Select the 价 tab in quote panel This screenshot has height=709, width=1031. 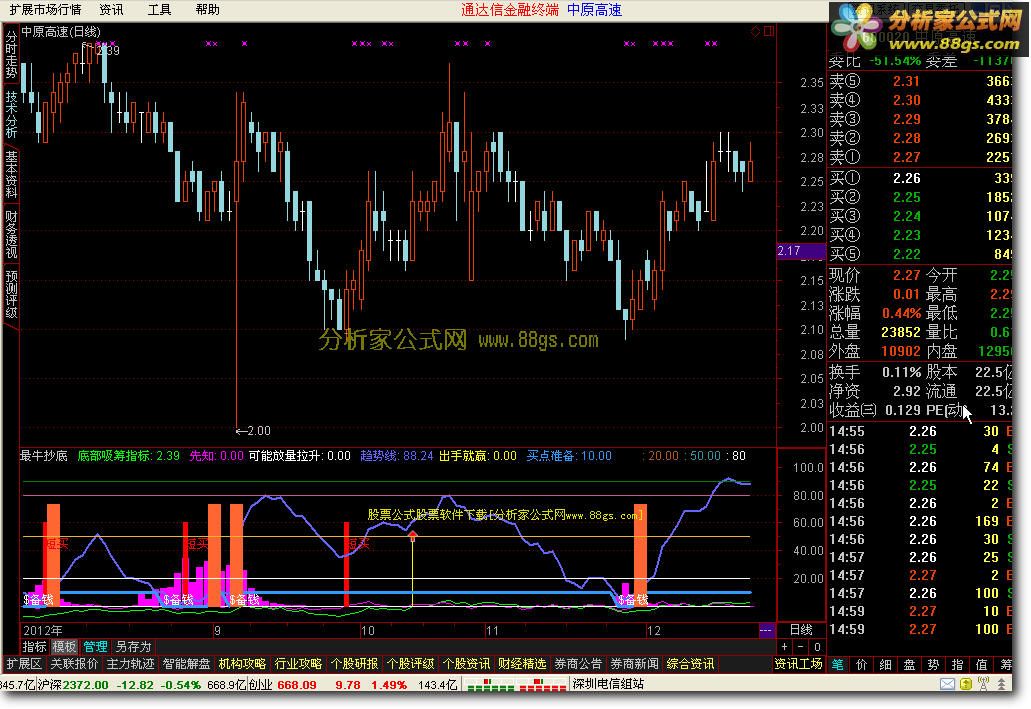tap(861, 664)
